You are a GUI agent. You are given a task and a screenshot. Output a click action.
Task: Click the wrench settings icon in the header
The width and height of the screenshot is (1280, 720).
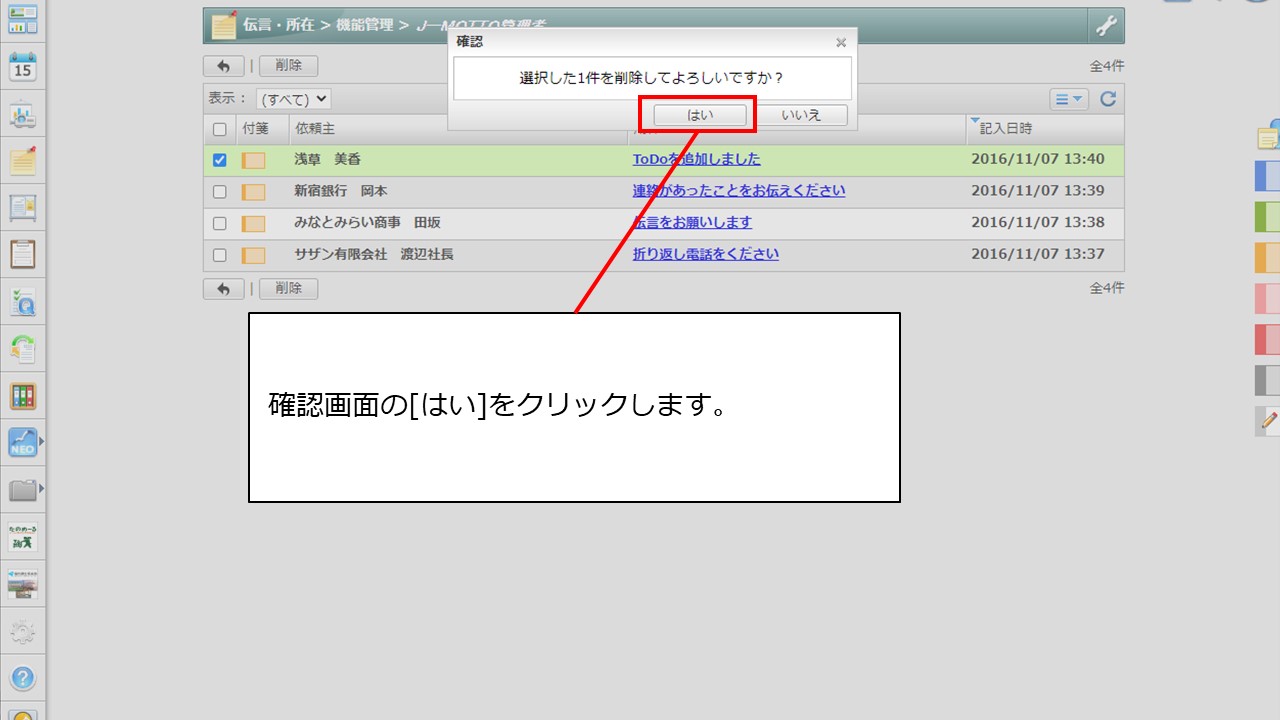(1105, 26)
